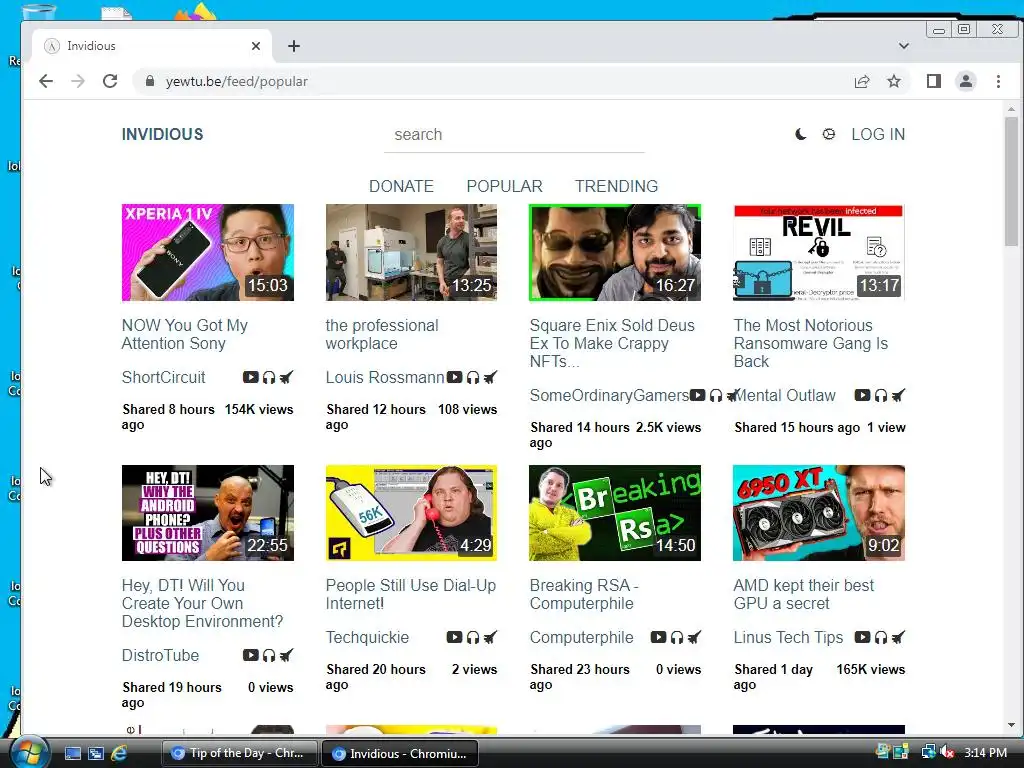Watch Computerphile video on YouTube icon
1024x768 pixels.
[x=658, y=637]
